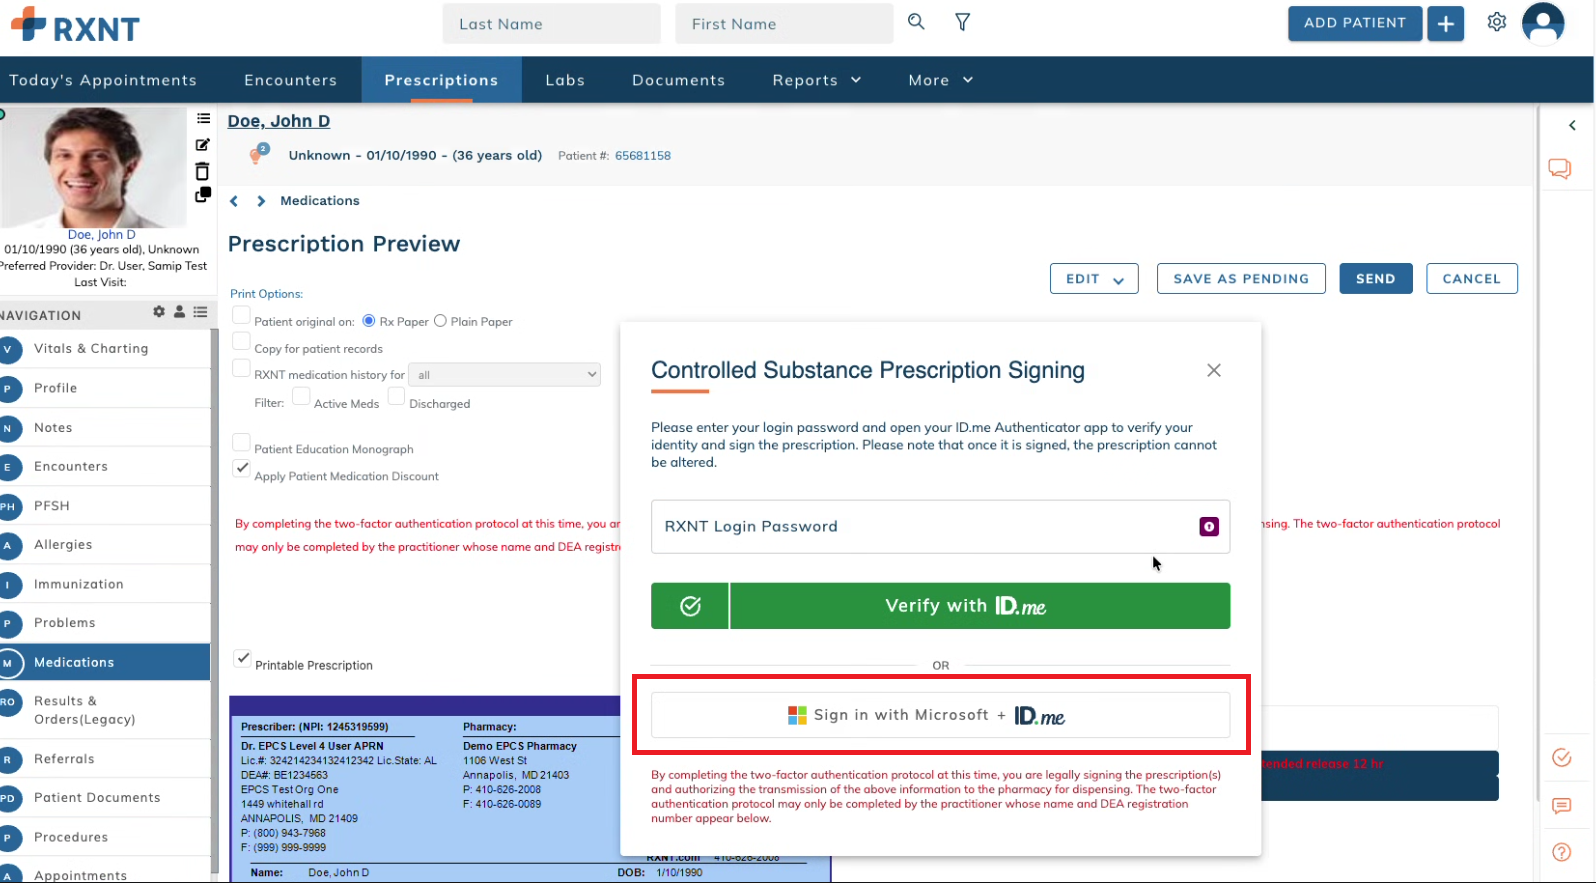Select the Plain Paper radio button
Viewport: 1596px width, 883px height.
440,321
